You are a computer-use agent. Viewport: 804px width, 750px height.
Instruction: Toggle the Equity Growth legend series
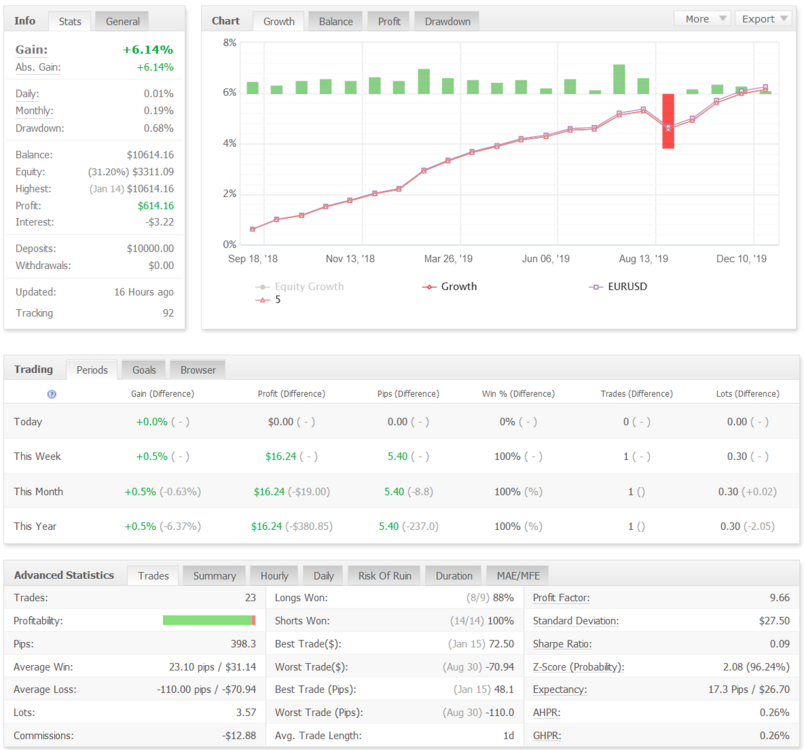click(x=300, y=287)
